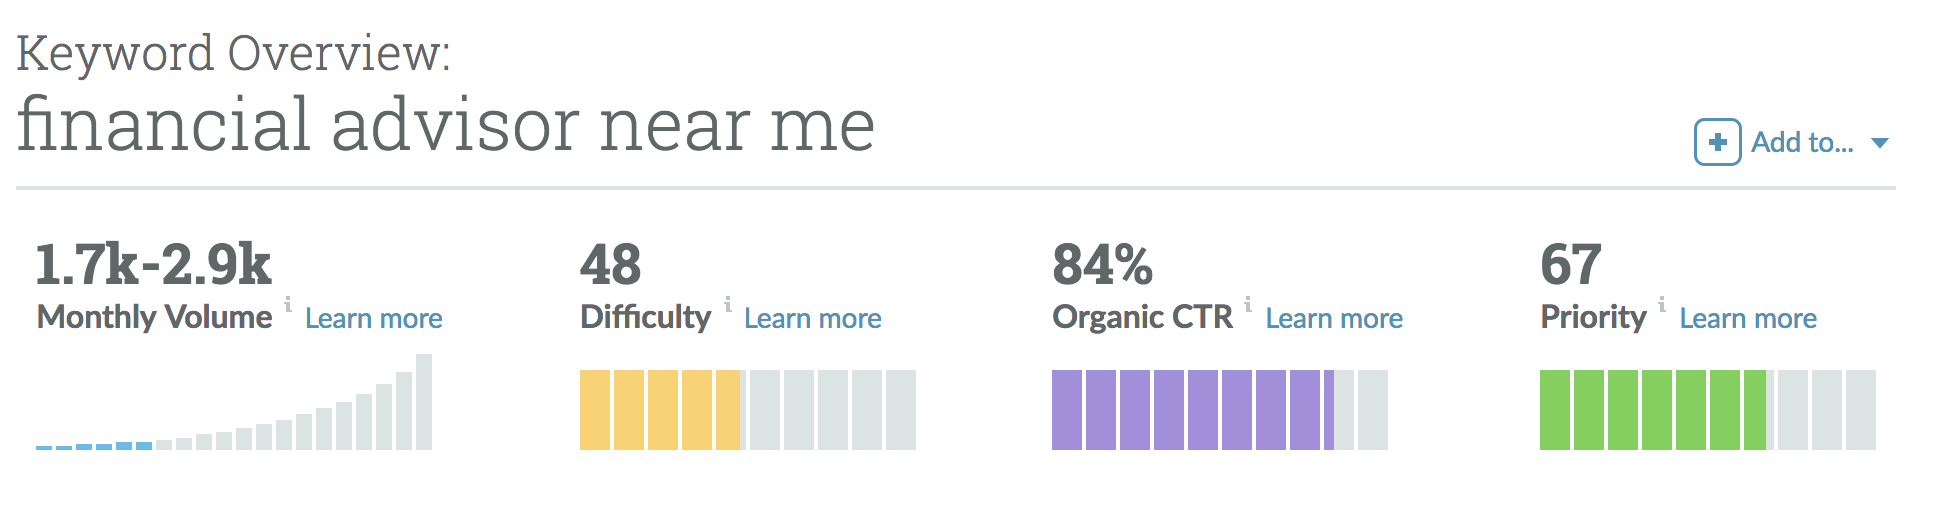Click the plus icon beside Add to
Screen dimensions: 1936x524
click(1717, 143)
